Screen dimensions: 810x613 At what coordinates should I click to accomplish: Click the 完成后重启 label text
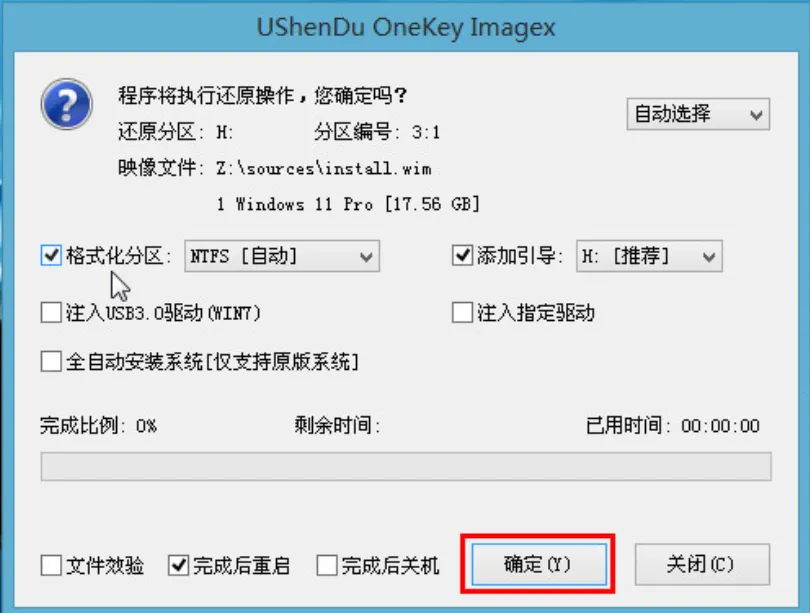[241, 566]
